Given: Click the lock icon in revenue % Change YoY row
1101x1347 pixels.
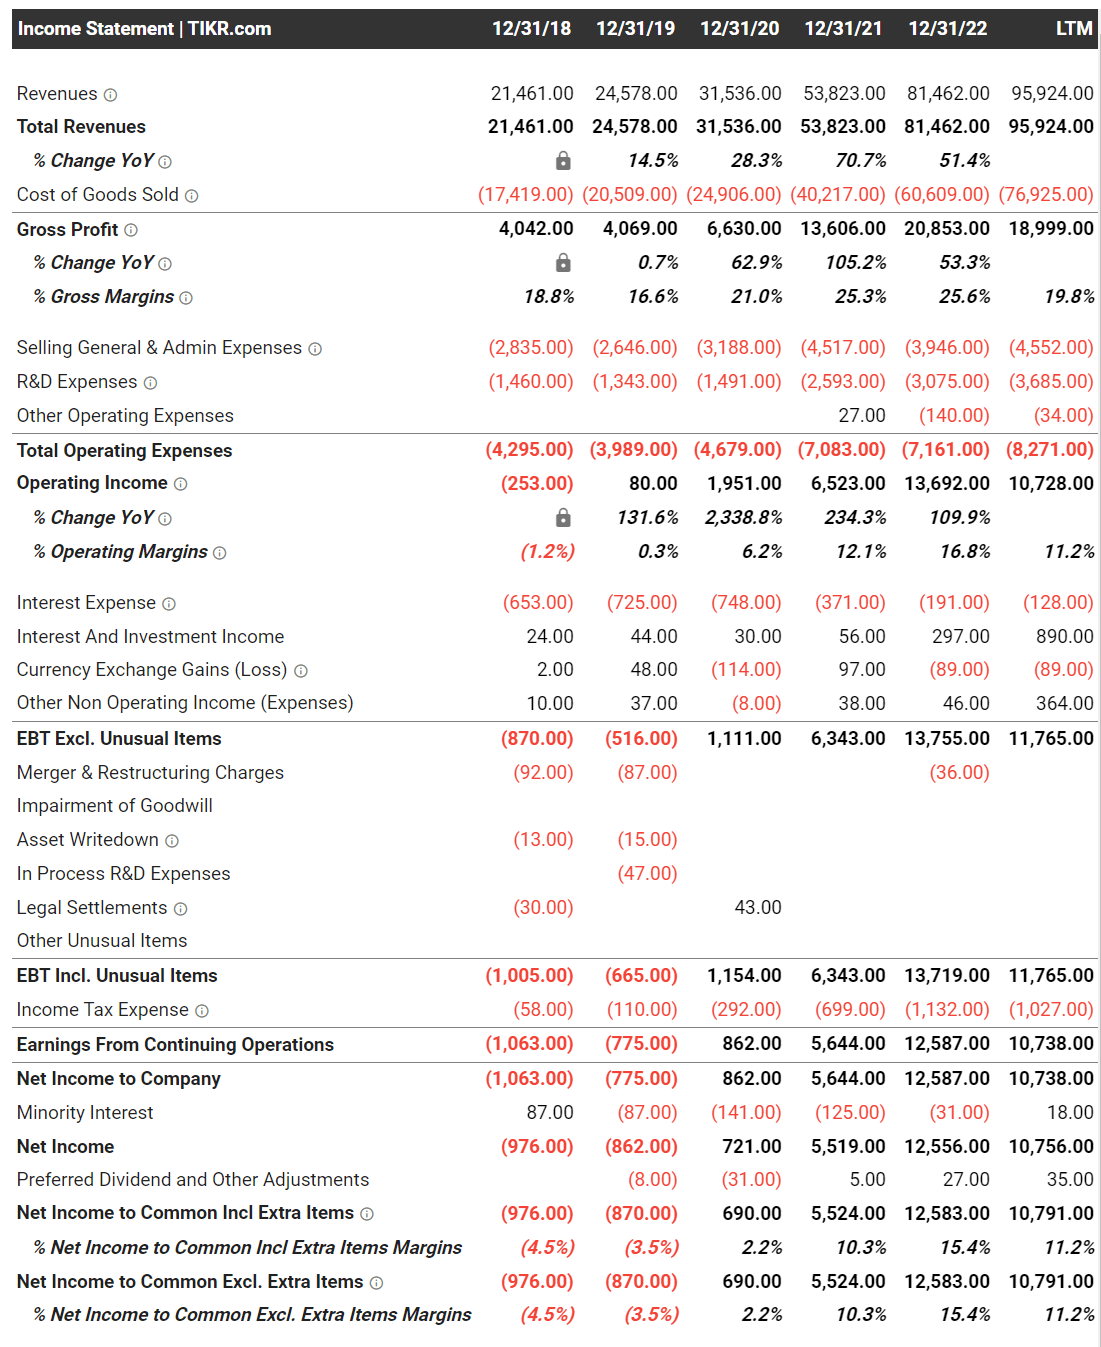Looking at the screenshot, I should click(564, 160).
